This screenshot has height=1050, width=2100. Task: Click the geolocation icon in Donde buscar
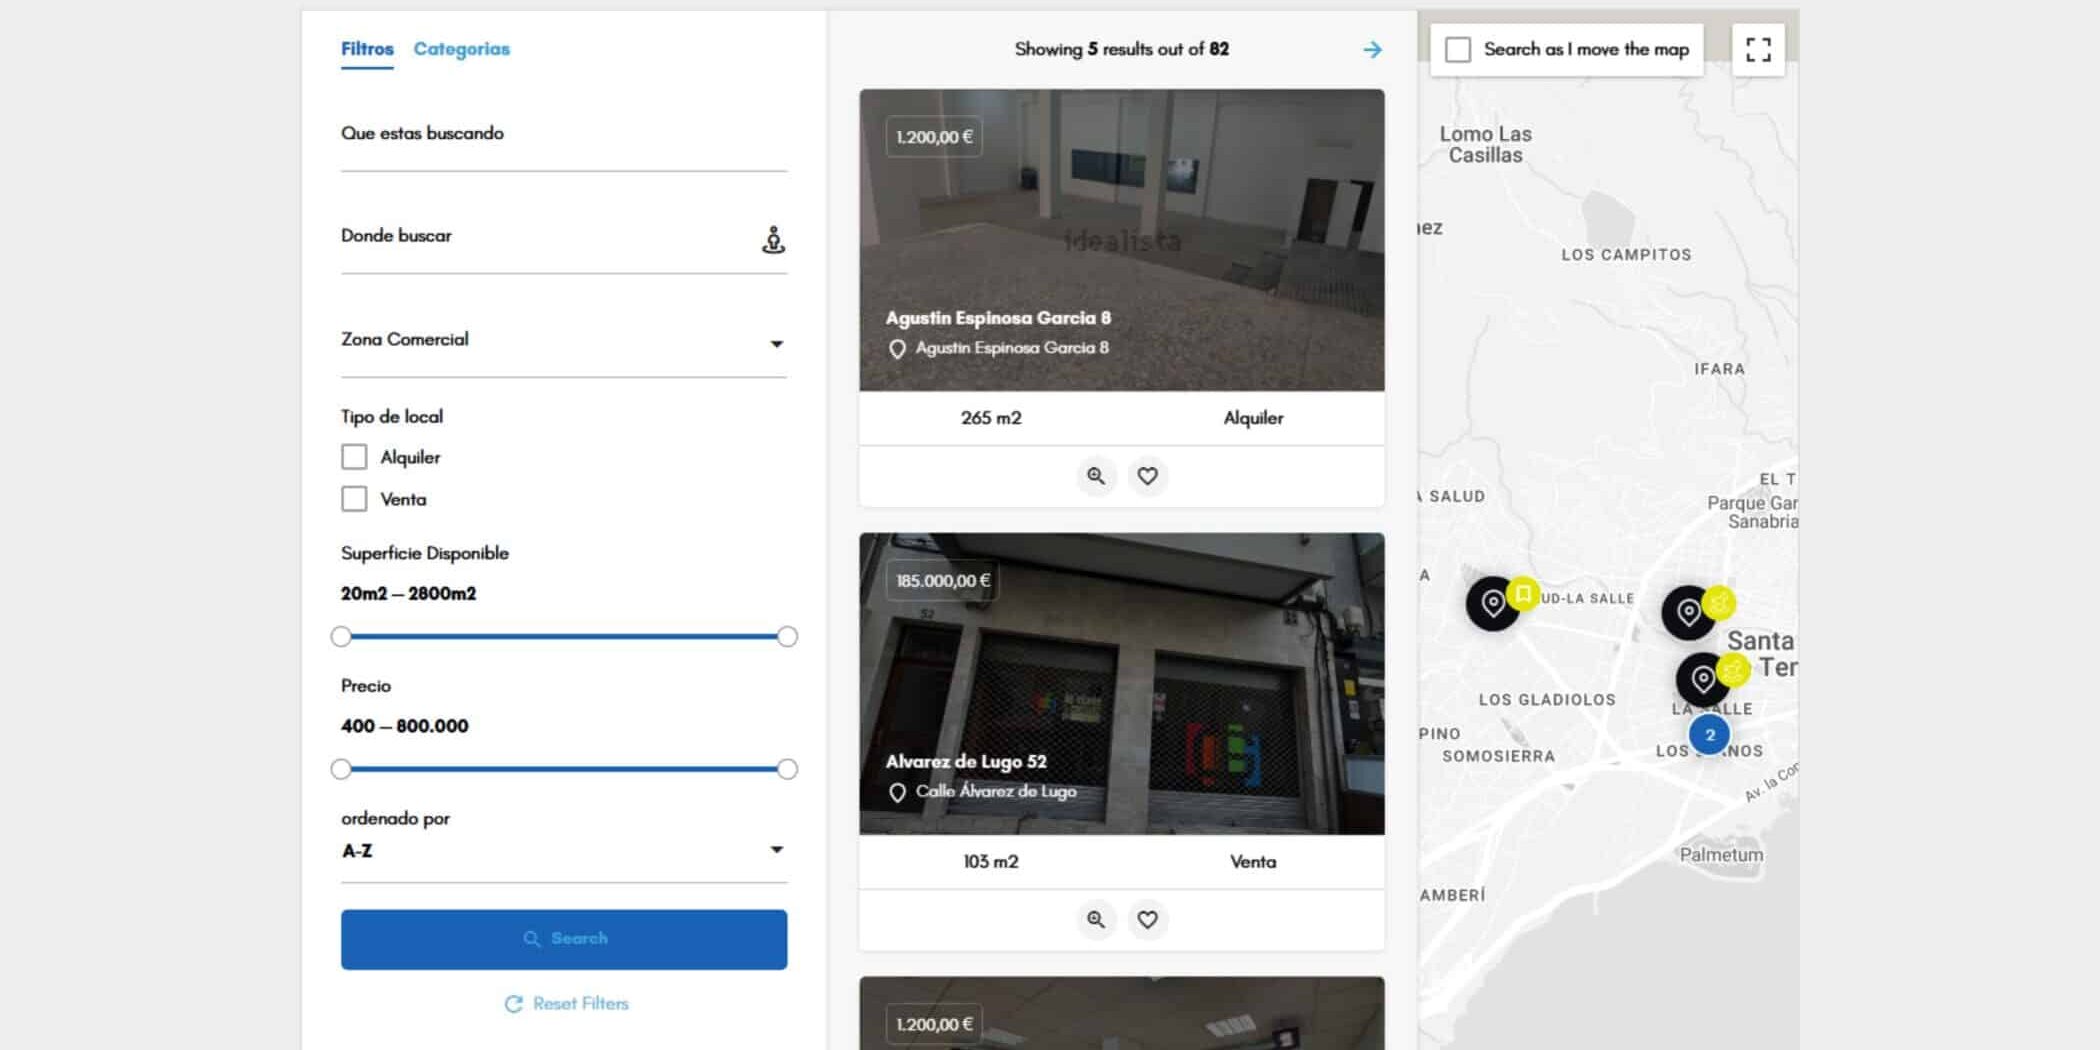[x=773, y=240]
